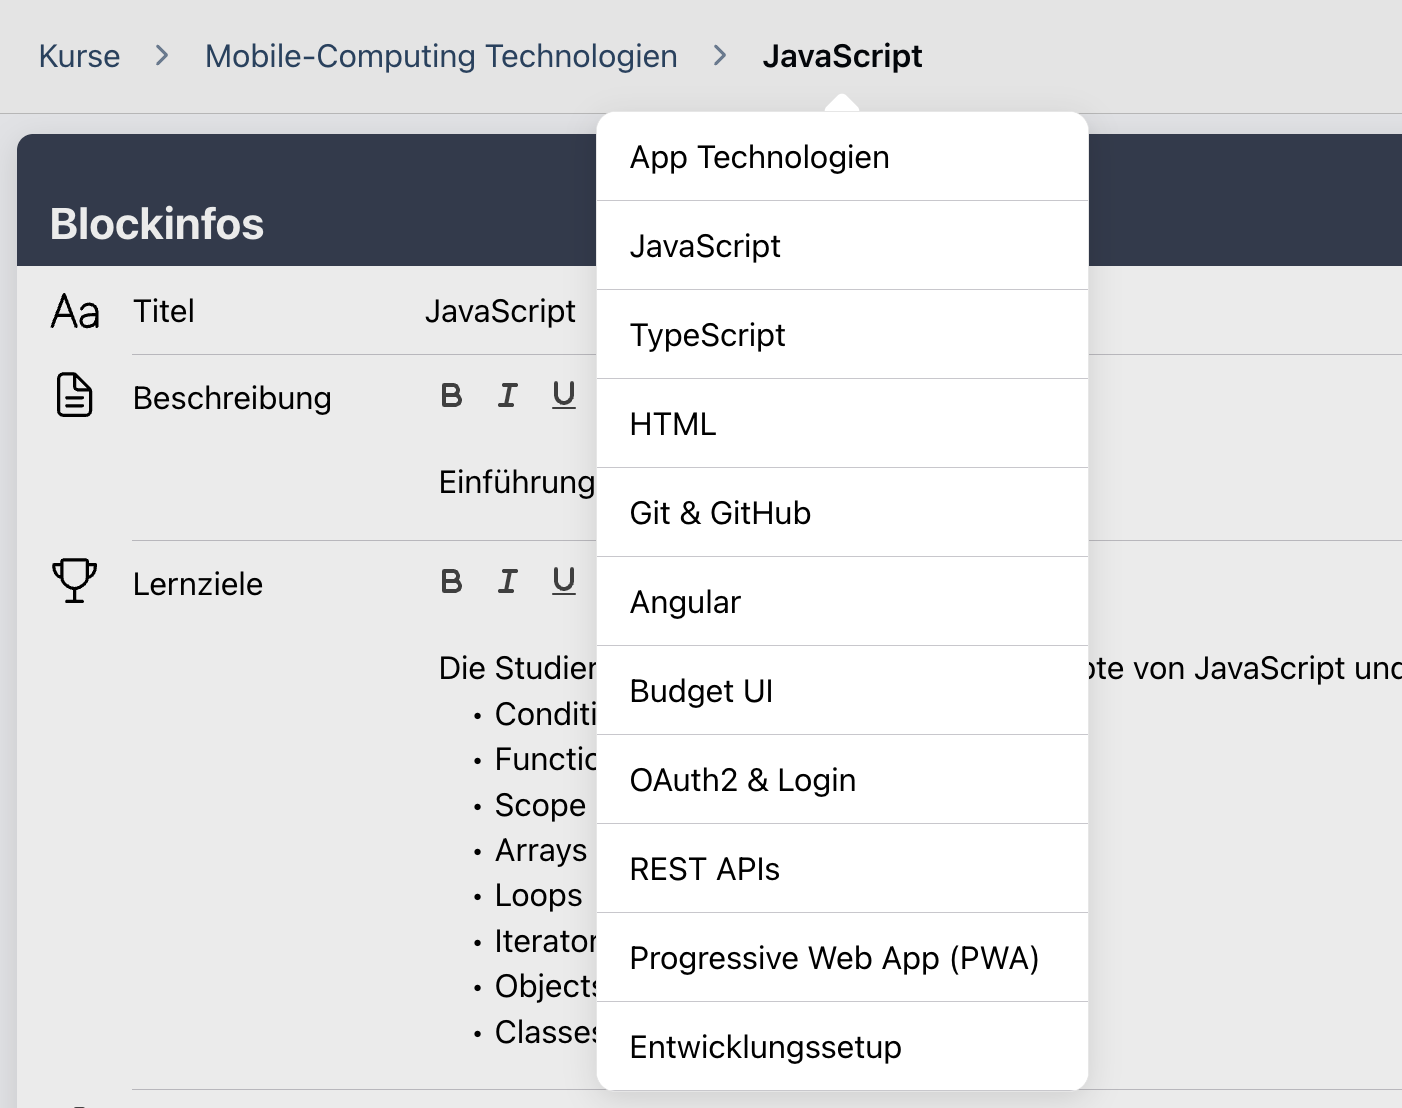The width and height of the screenshot is (1402, 1108).
Task: Click the trophy icon beside Lernziele
Action: click(74, 580)
